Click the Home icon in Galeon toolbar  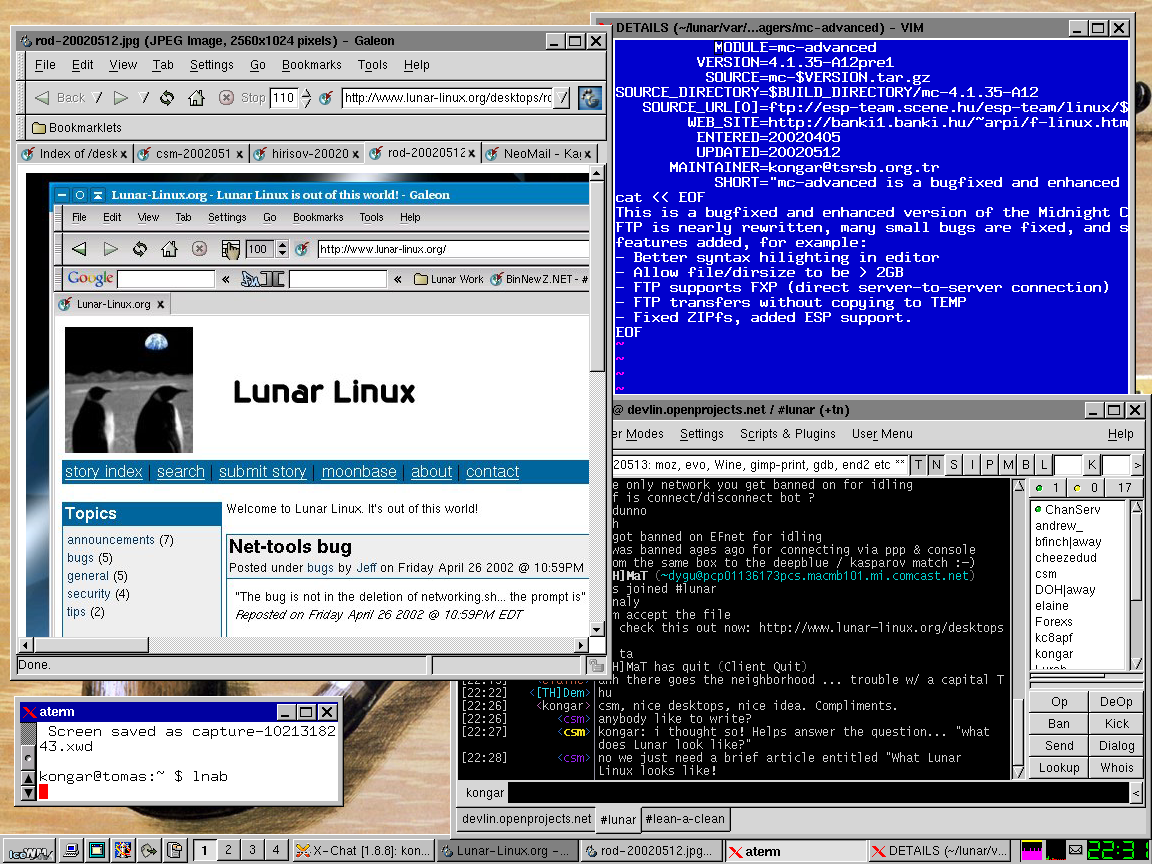196,98
